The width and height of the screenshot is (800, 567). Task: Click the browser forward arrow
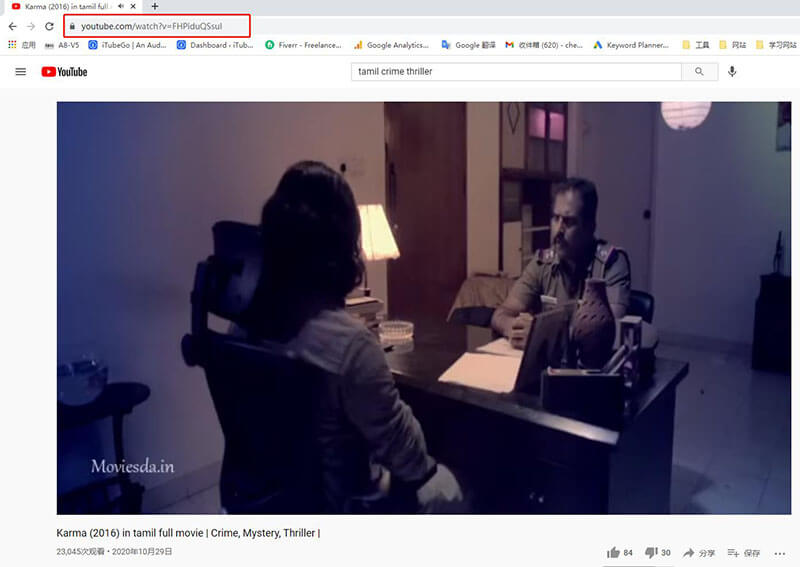(x=31, y=27)
